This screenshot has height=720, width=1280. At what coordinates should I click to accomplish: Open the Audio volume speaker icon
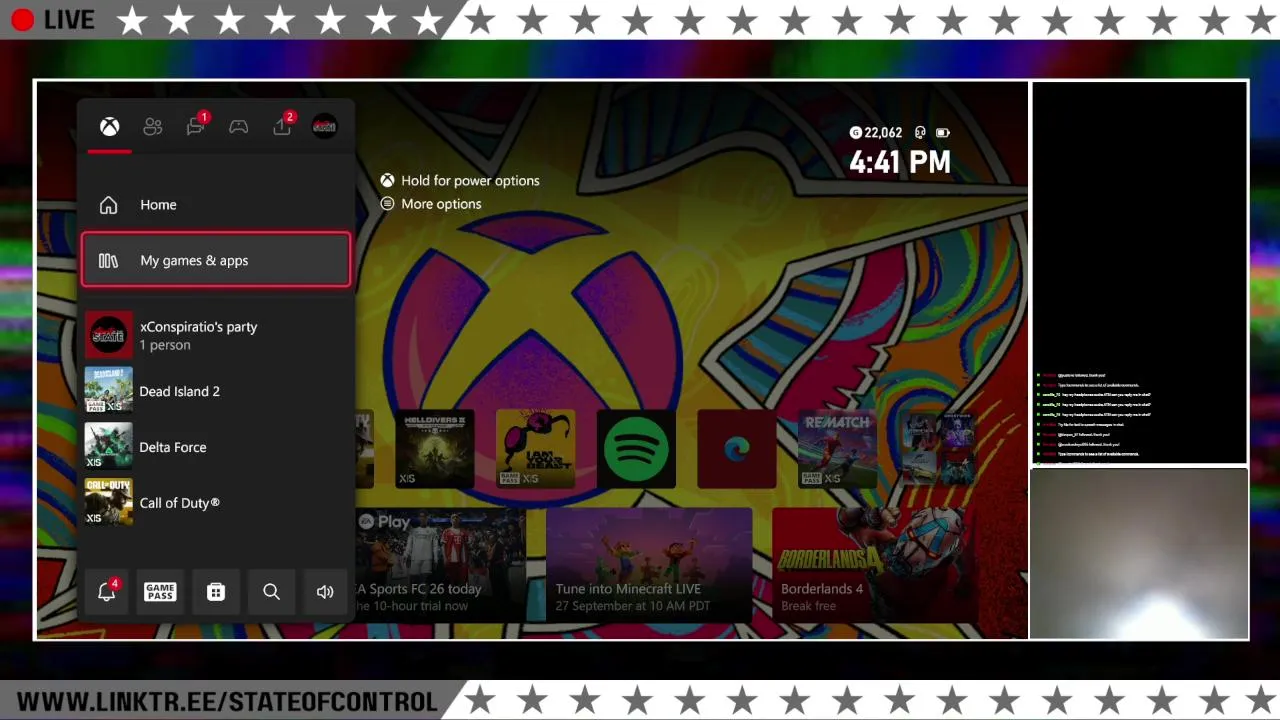point(325,592)
